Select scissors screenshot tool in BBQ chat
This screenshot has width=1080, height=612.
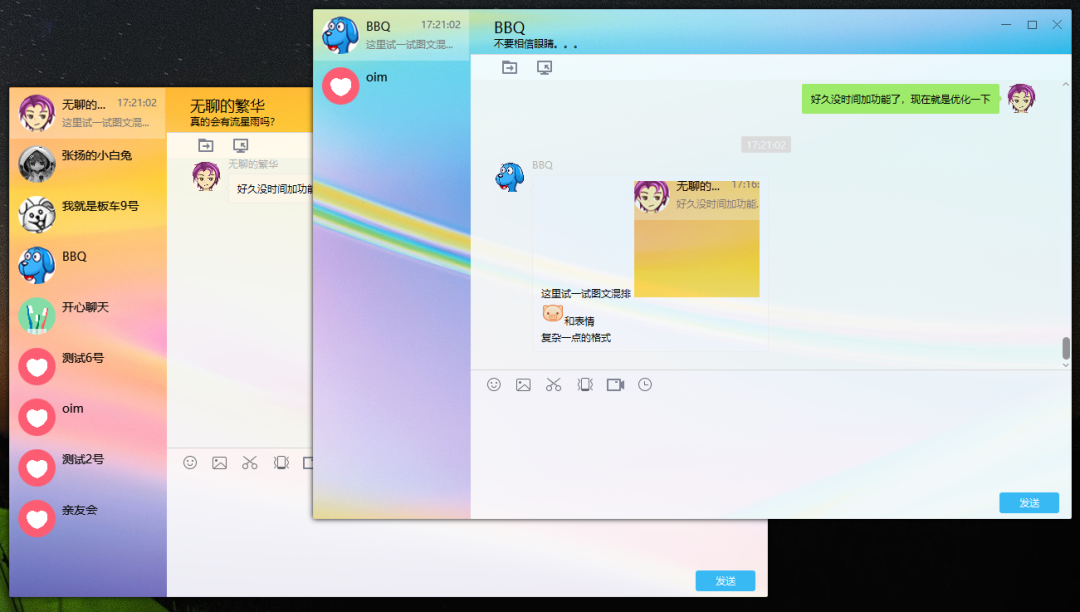[x=553, y=385]
